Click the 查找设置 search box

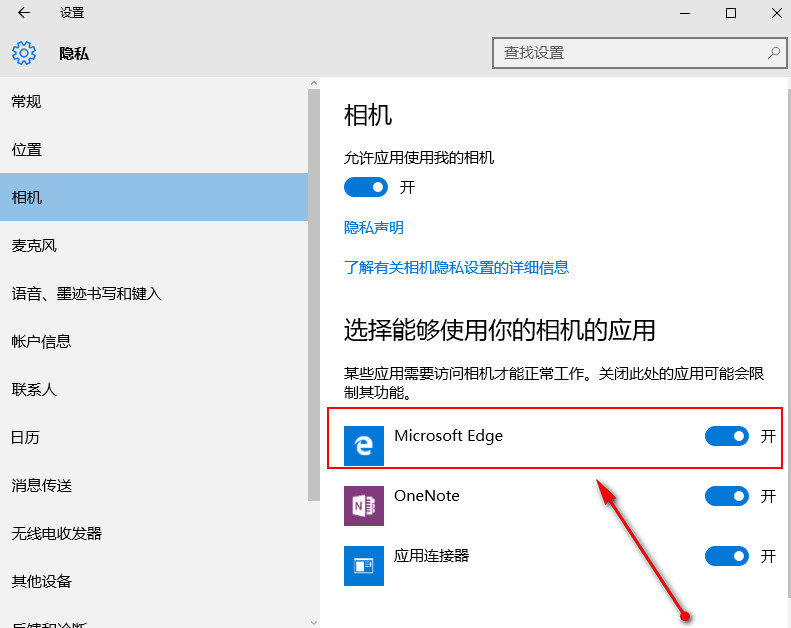[x=630, y=52]
